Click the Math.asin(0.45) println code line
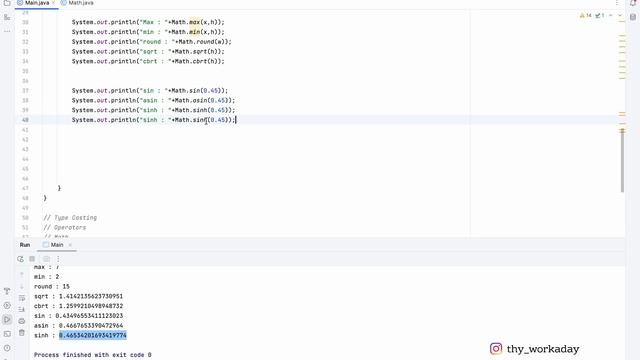This screenshot has height=360, width=640. tap(153, 100)
